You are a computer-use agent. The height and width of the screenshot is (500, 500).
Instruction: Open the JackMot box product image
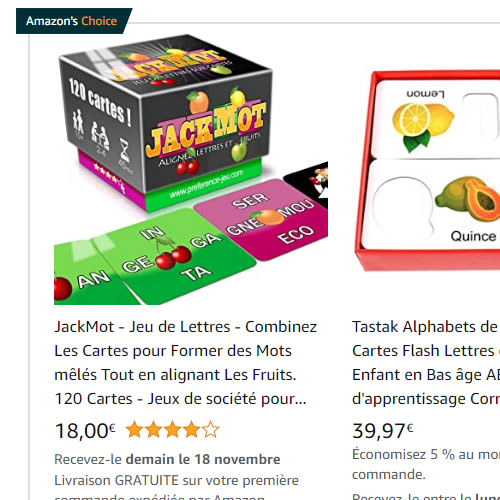tap(191, 169)
